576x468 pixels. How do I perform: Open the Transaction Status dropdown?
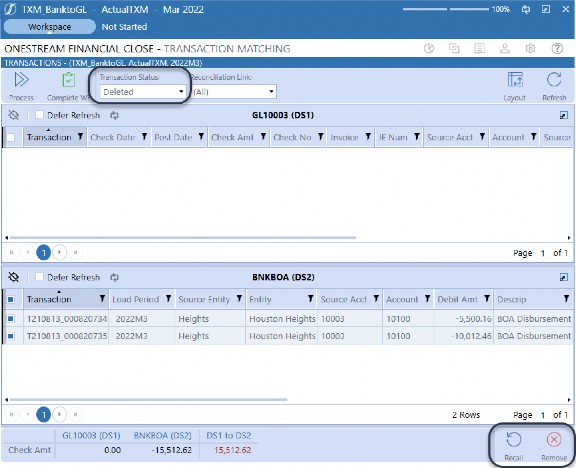(142, 92)
